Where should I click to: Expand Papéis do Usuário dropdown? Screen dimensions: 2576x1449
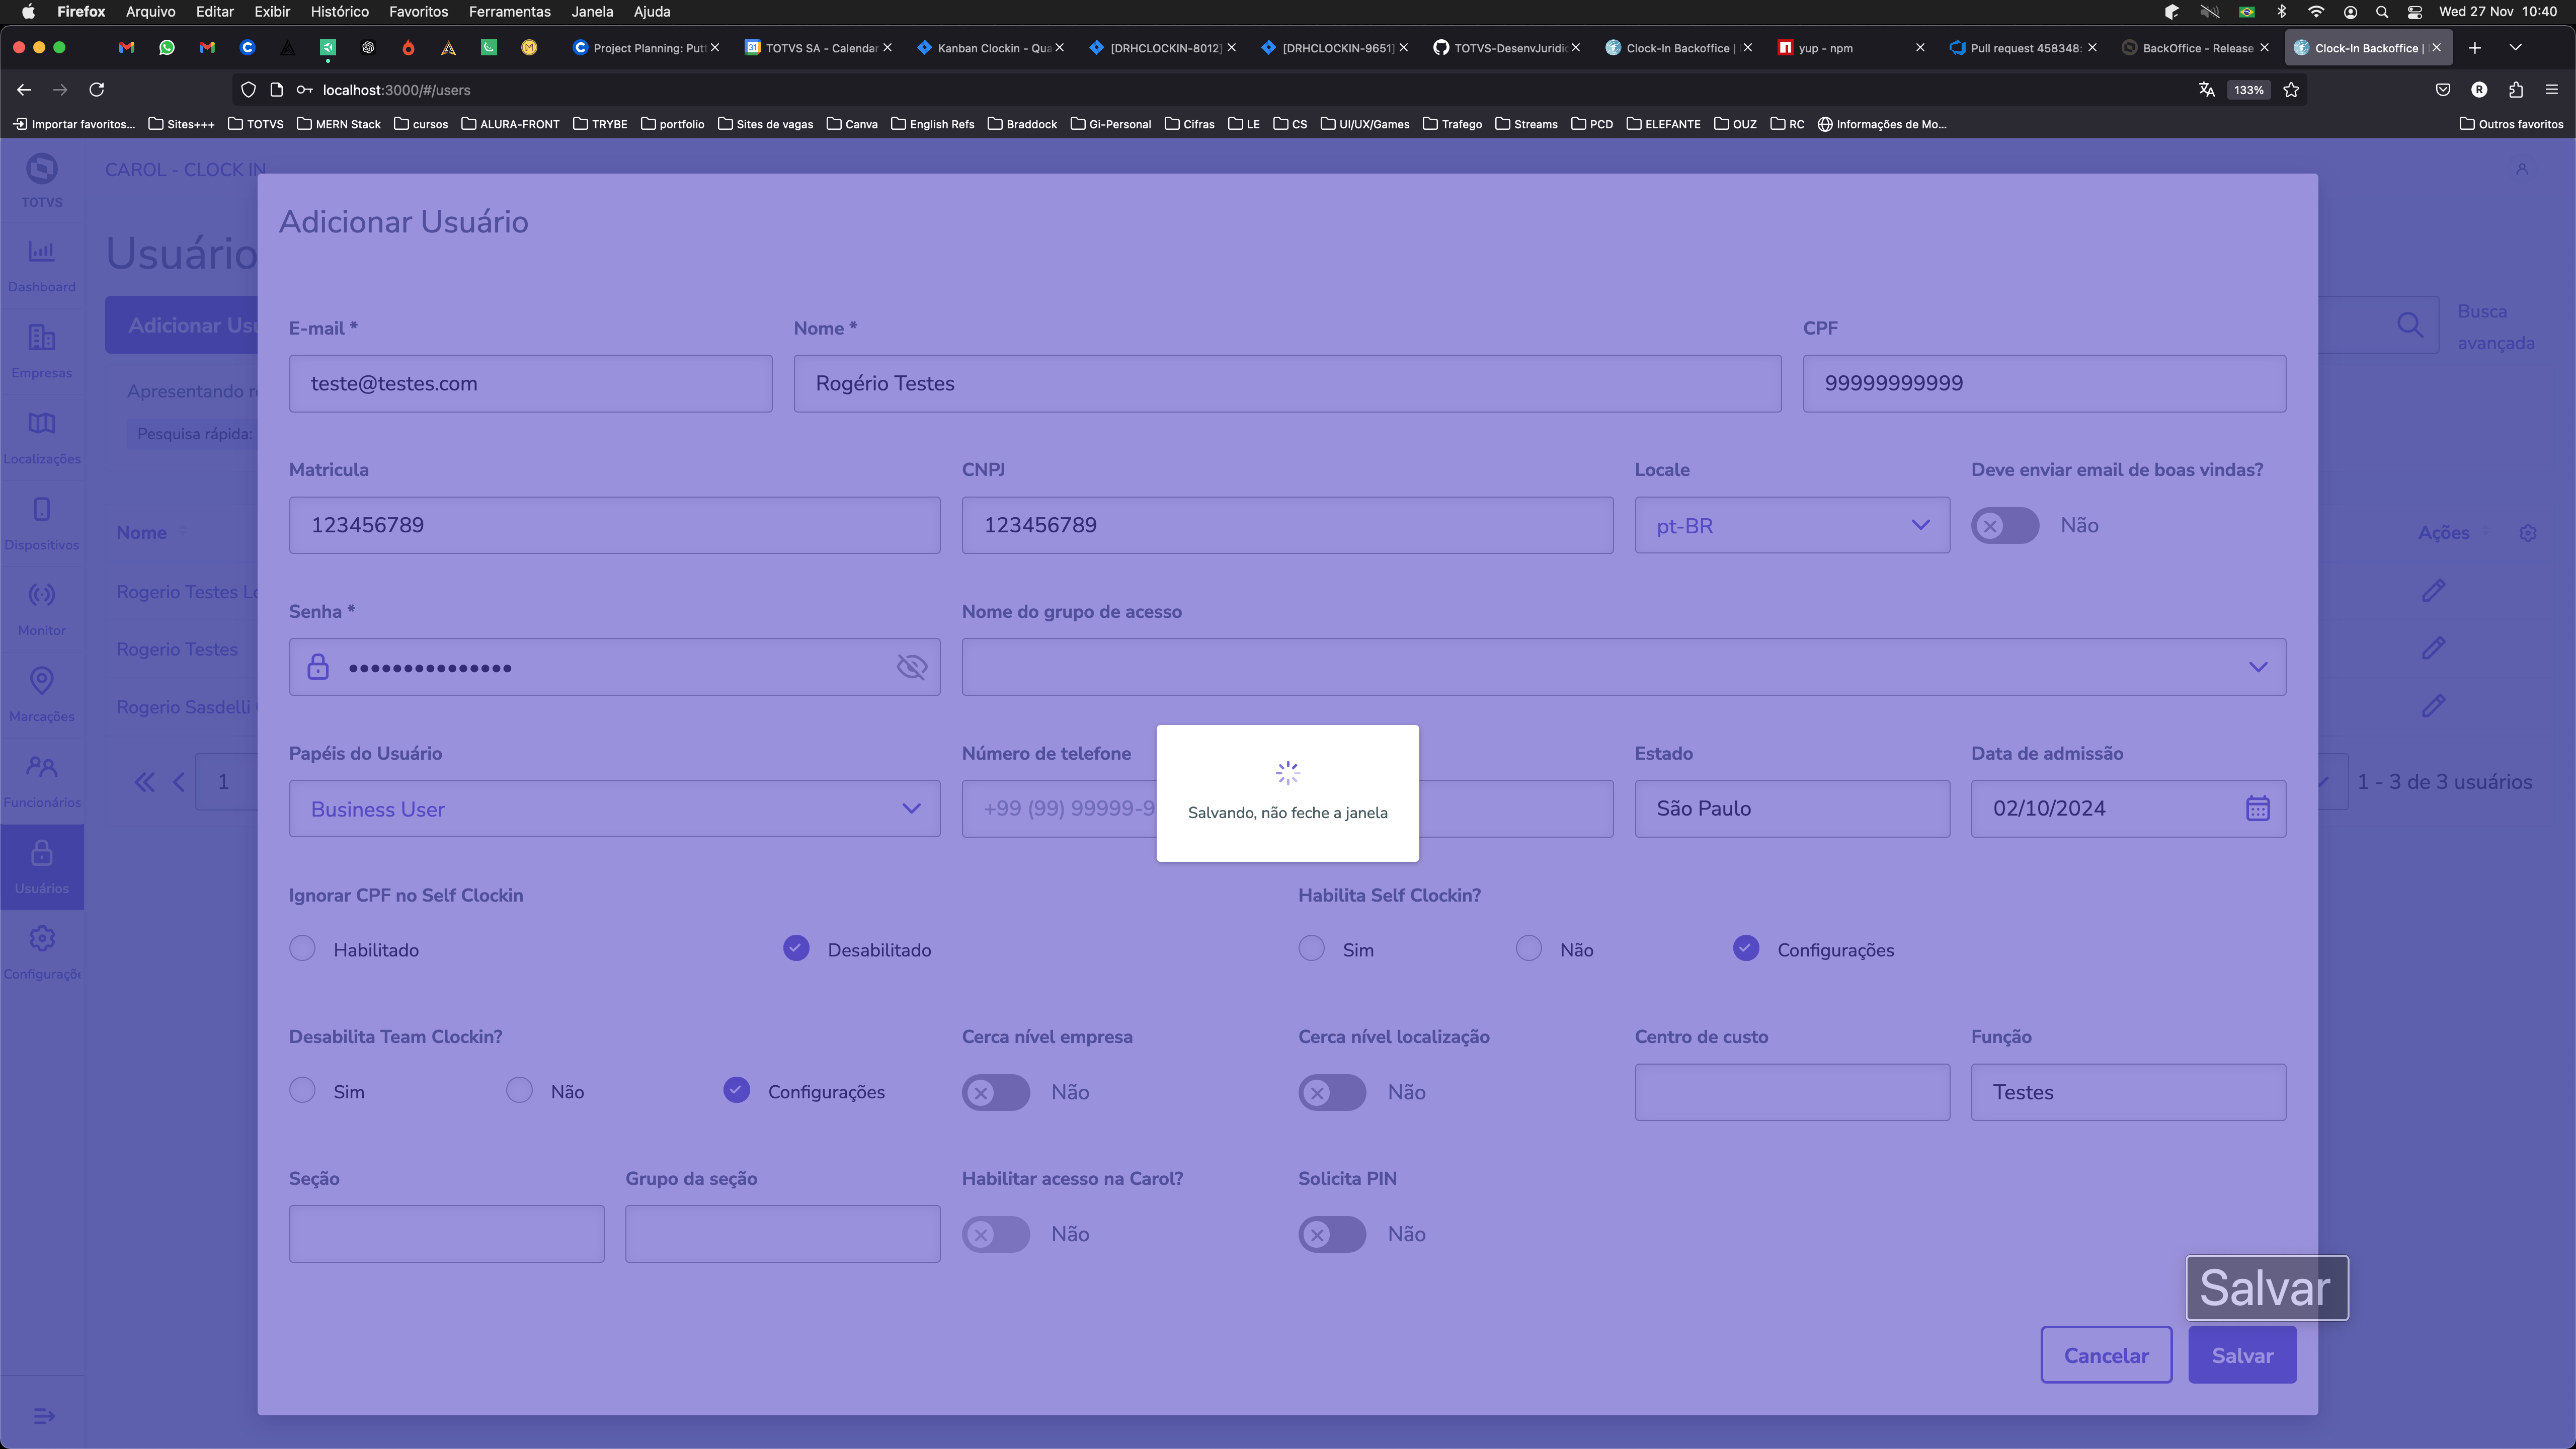[614, 808]
